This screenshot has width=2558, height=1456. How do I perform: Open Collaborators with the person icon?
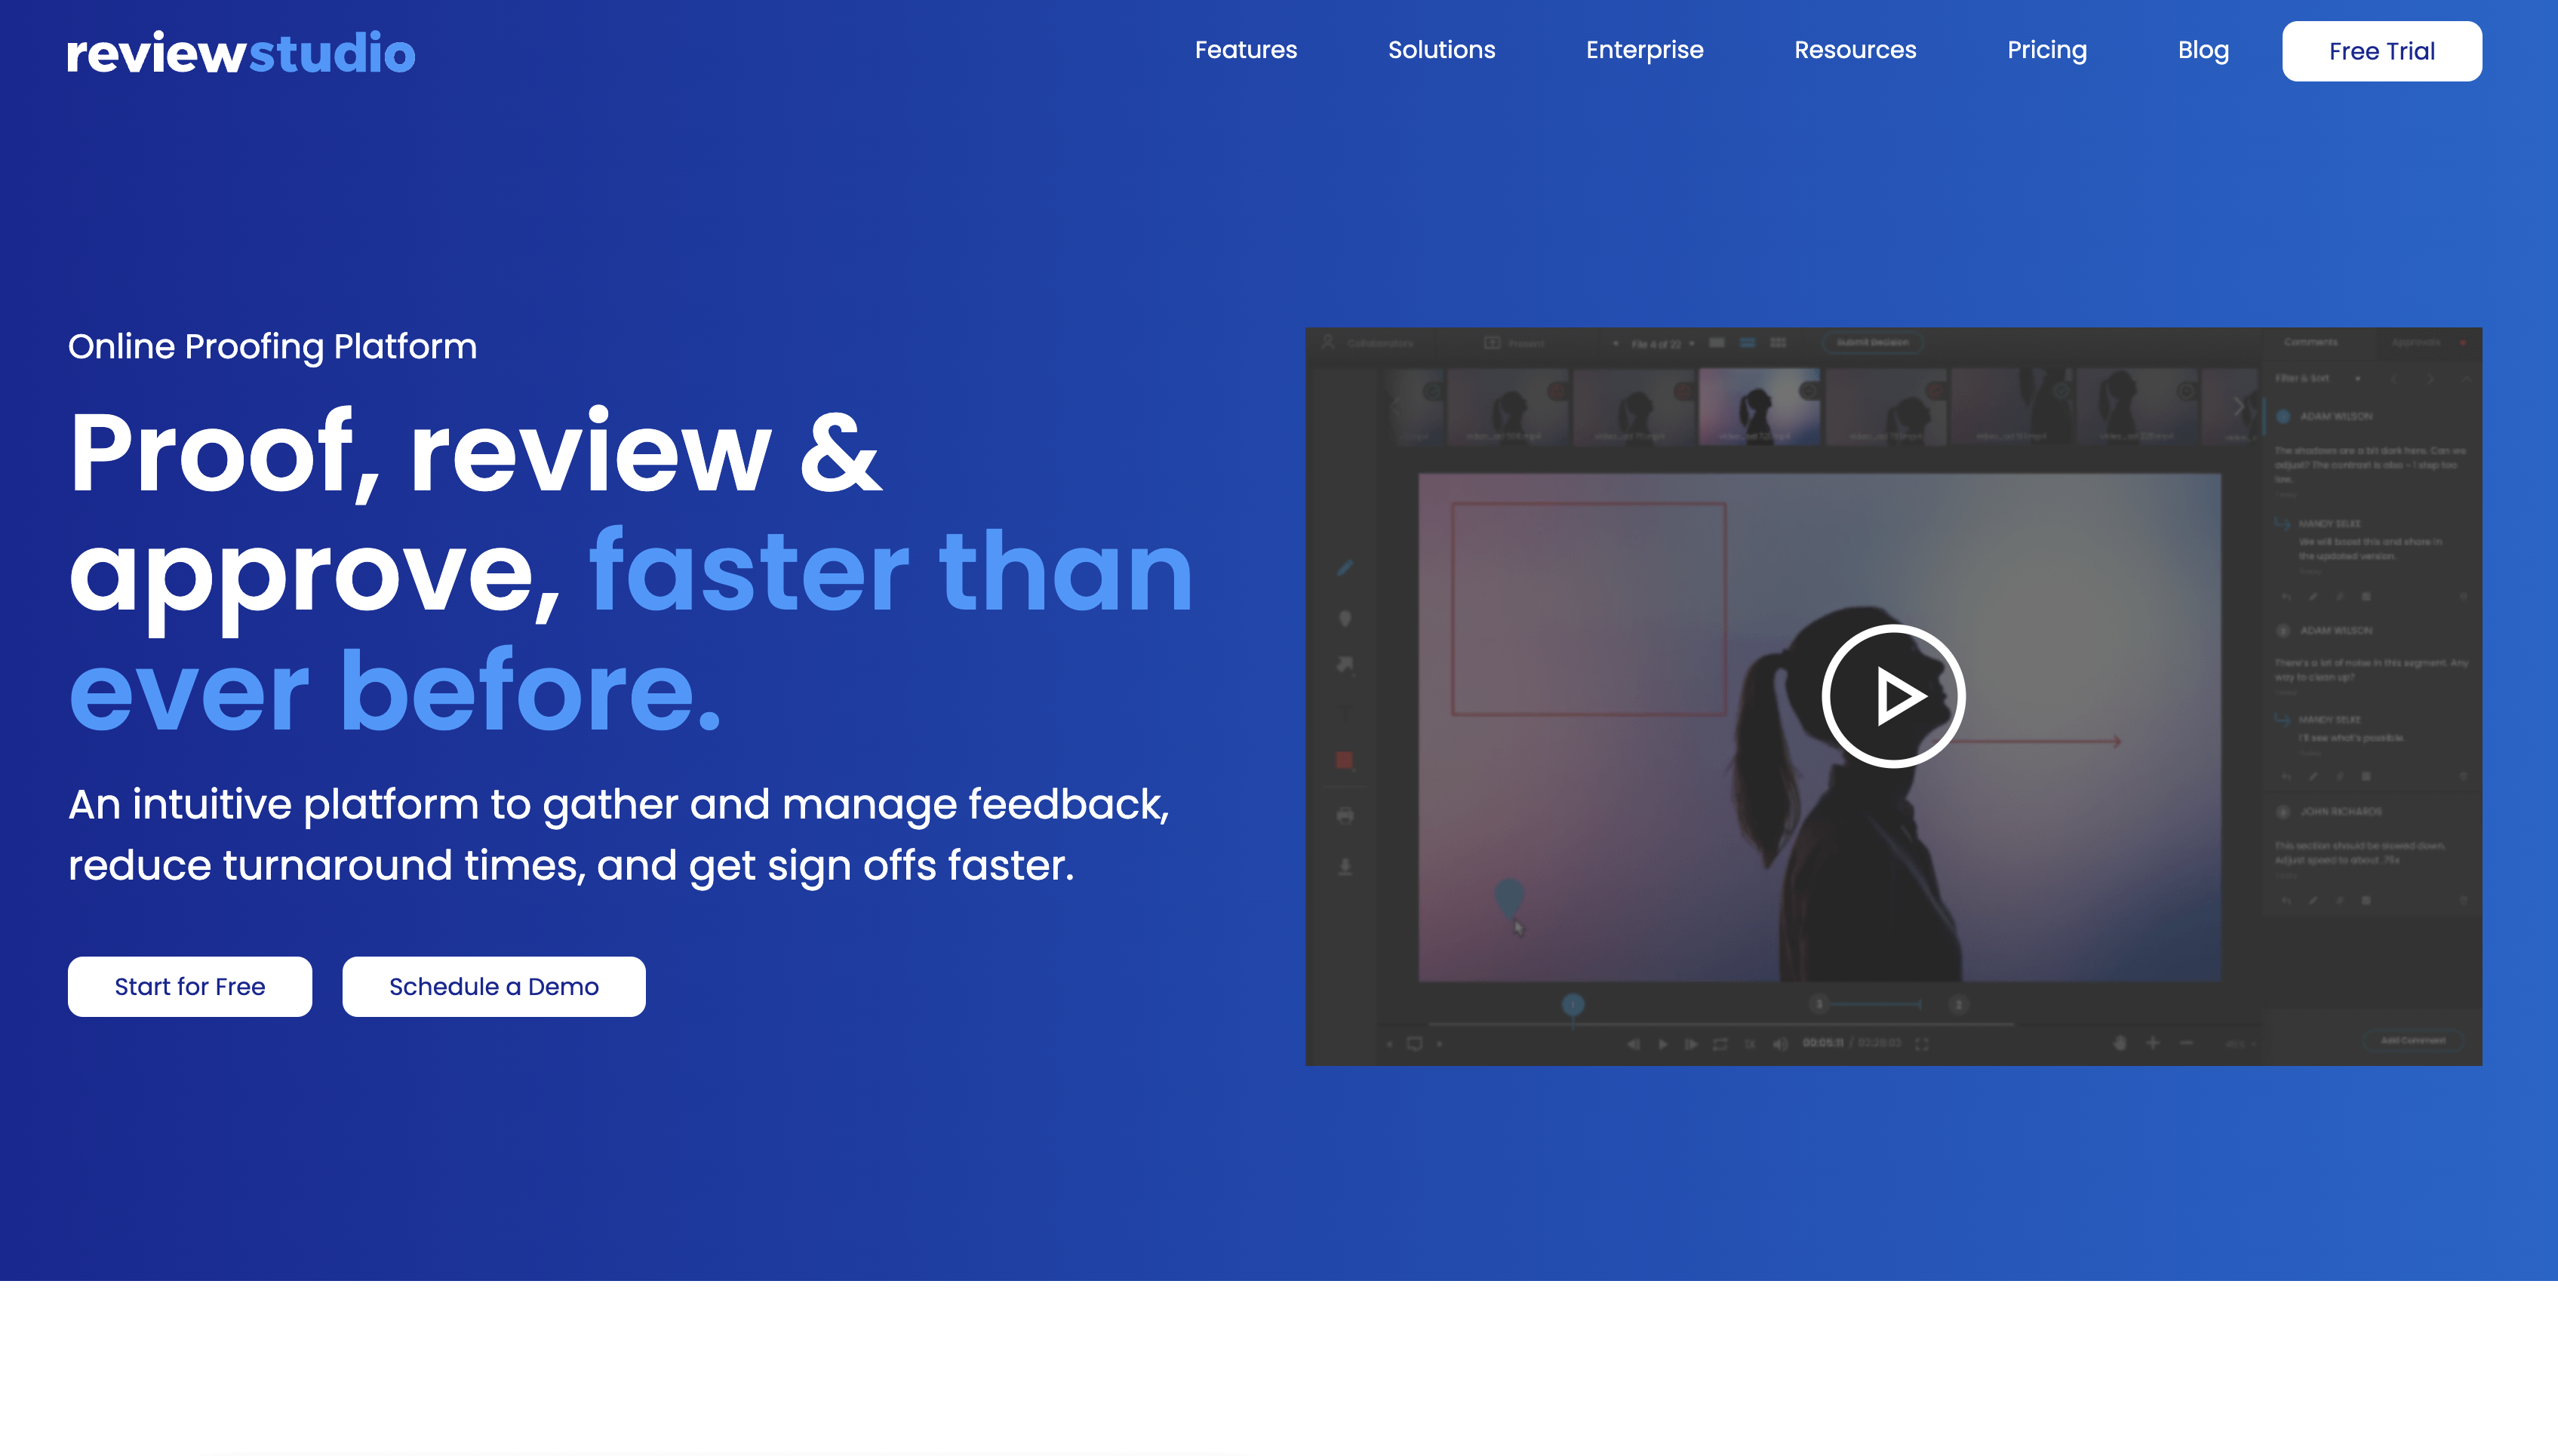pos(1327,343)
